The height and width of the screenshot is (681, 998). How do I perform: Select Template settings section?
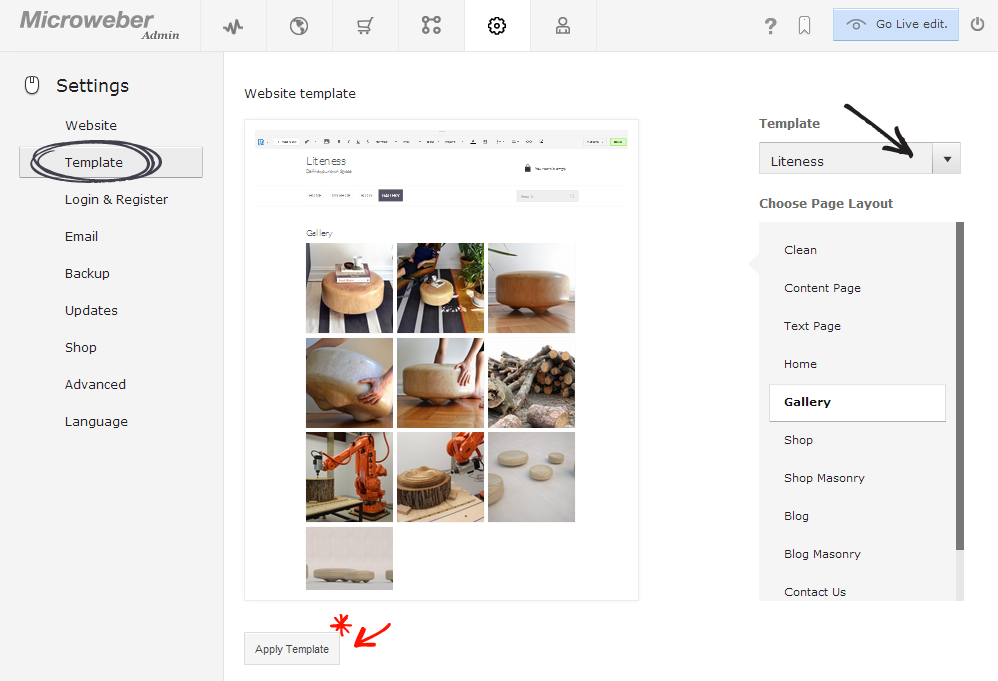pos(111,162)
